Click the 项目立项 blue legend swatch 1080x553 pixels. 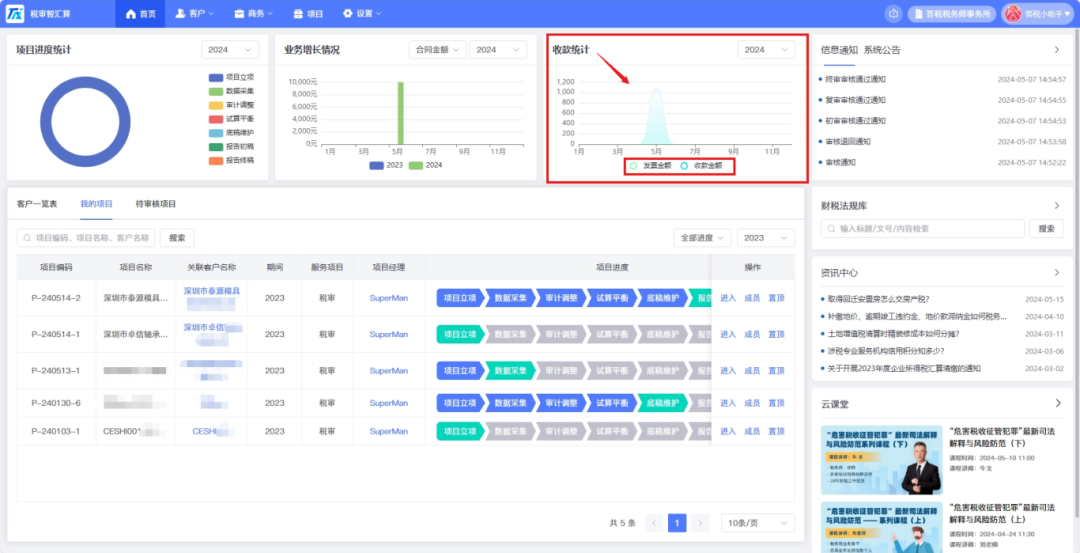pos(216,77)
